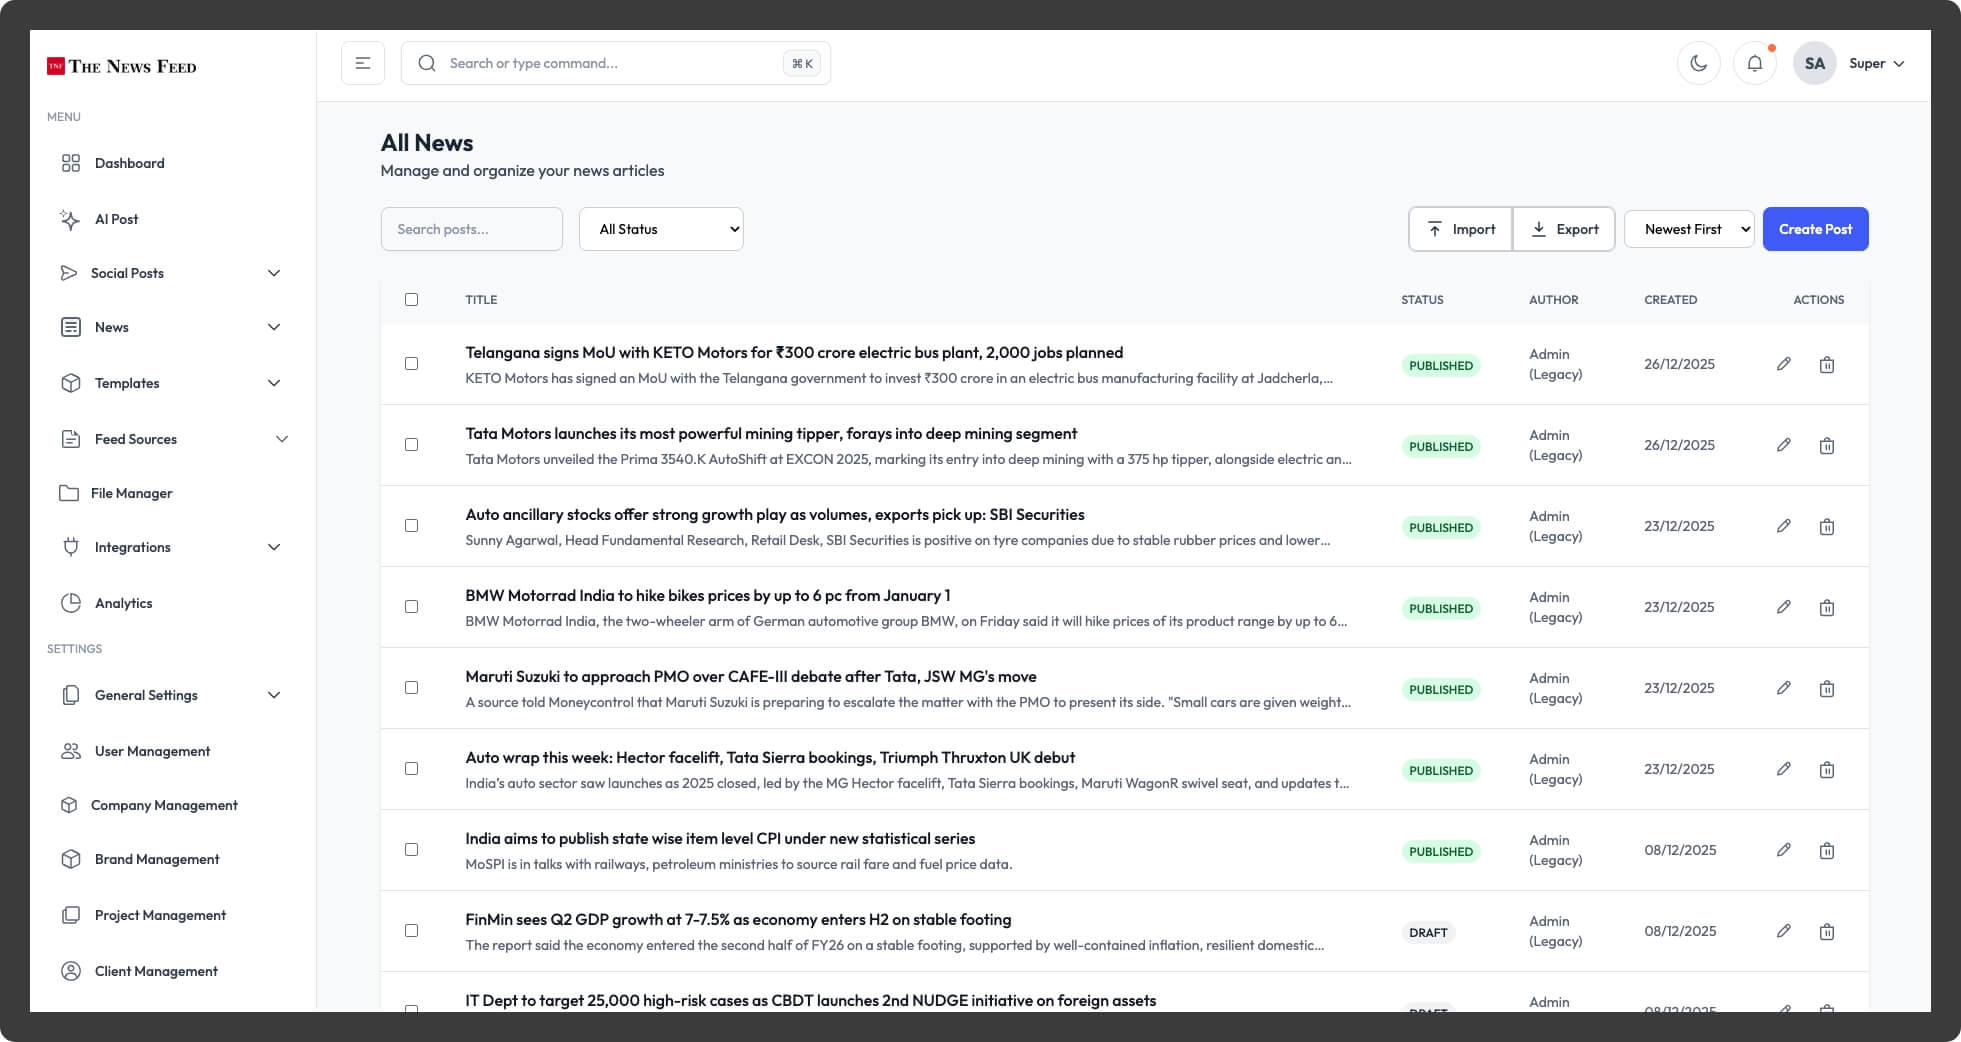This screenshot has height=1042, width=1961.
Task: Click the dark mode moon icon
Action: [1699, 63]
